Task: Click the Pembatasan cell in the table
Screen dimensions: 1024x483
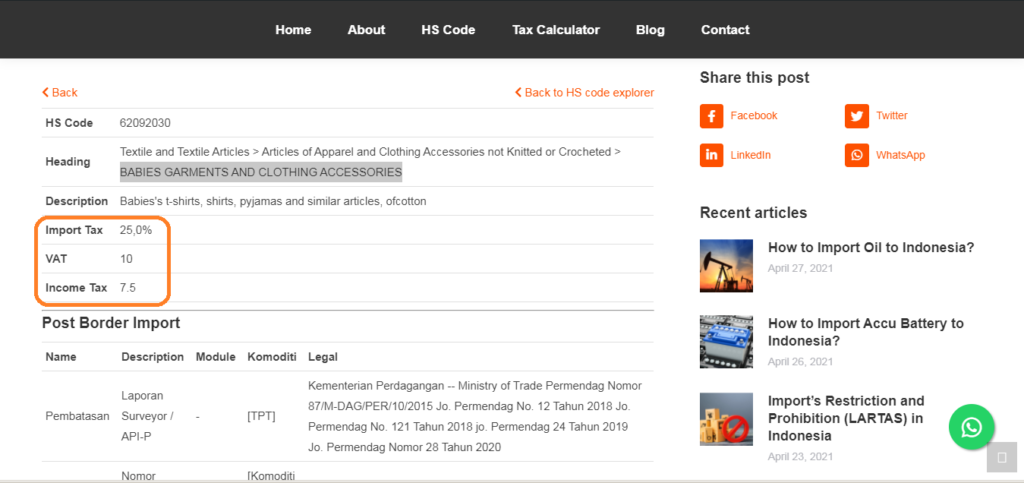Action: pyautogui.click(x=78, y=416)
